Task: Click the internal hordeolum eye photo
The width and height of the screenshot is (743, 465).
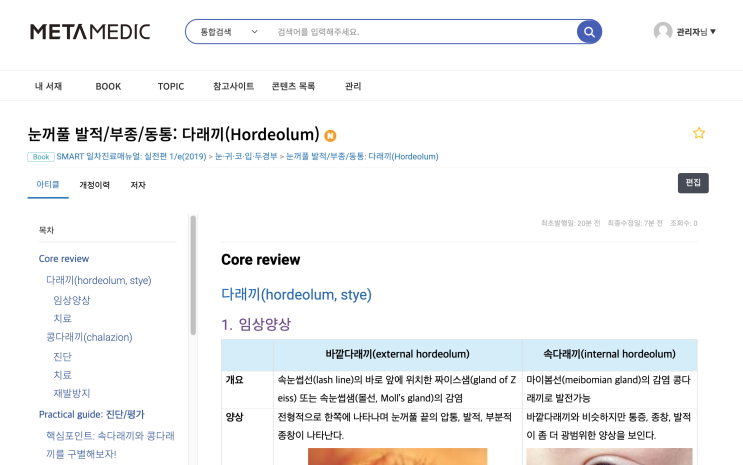Action: [x=609, y=456]
